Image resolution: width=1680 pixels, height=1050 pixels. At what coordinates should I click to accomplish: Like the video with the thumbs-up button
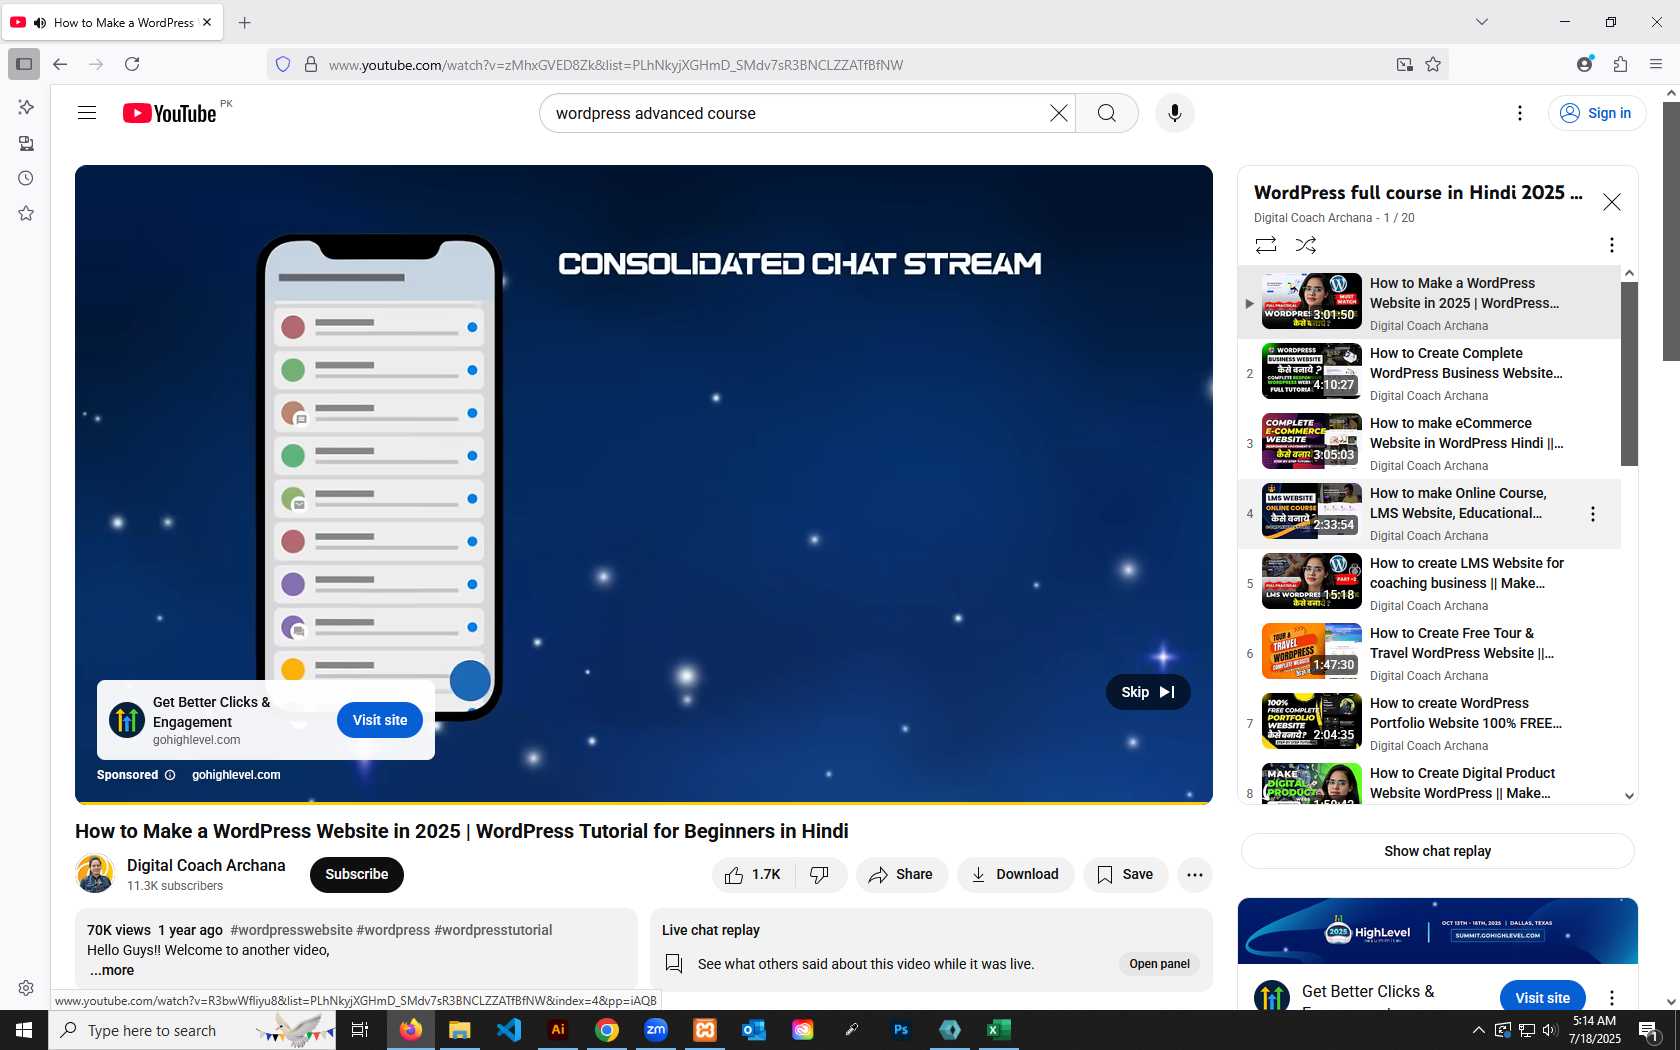pos(754,875)
